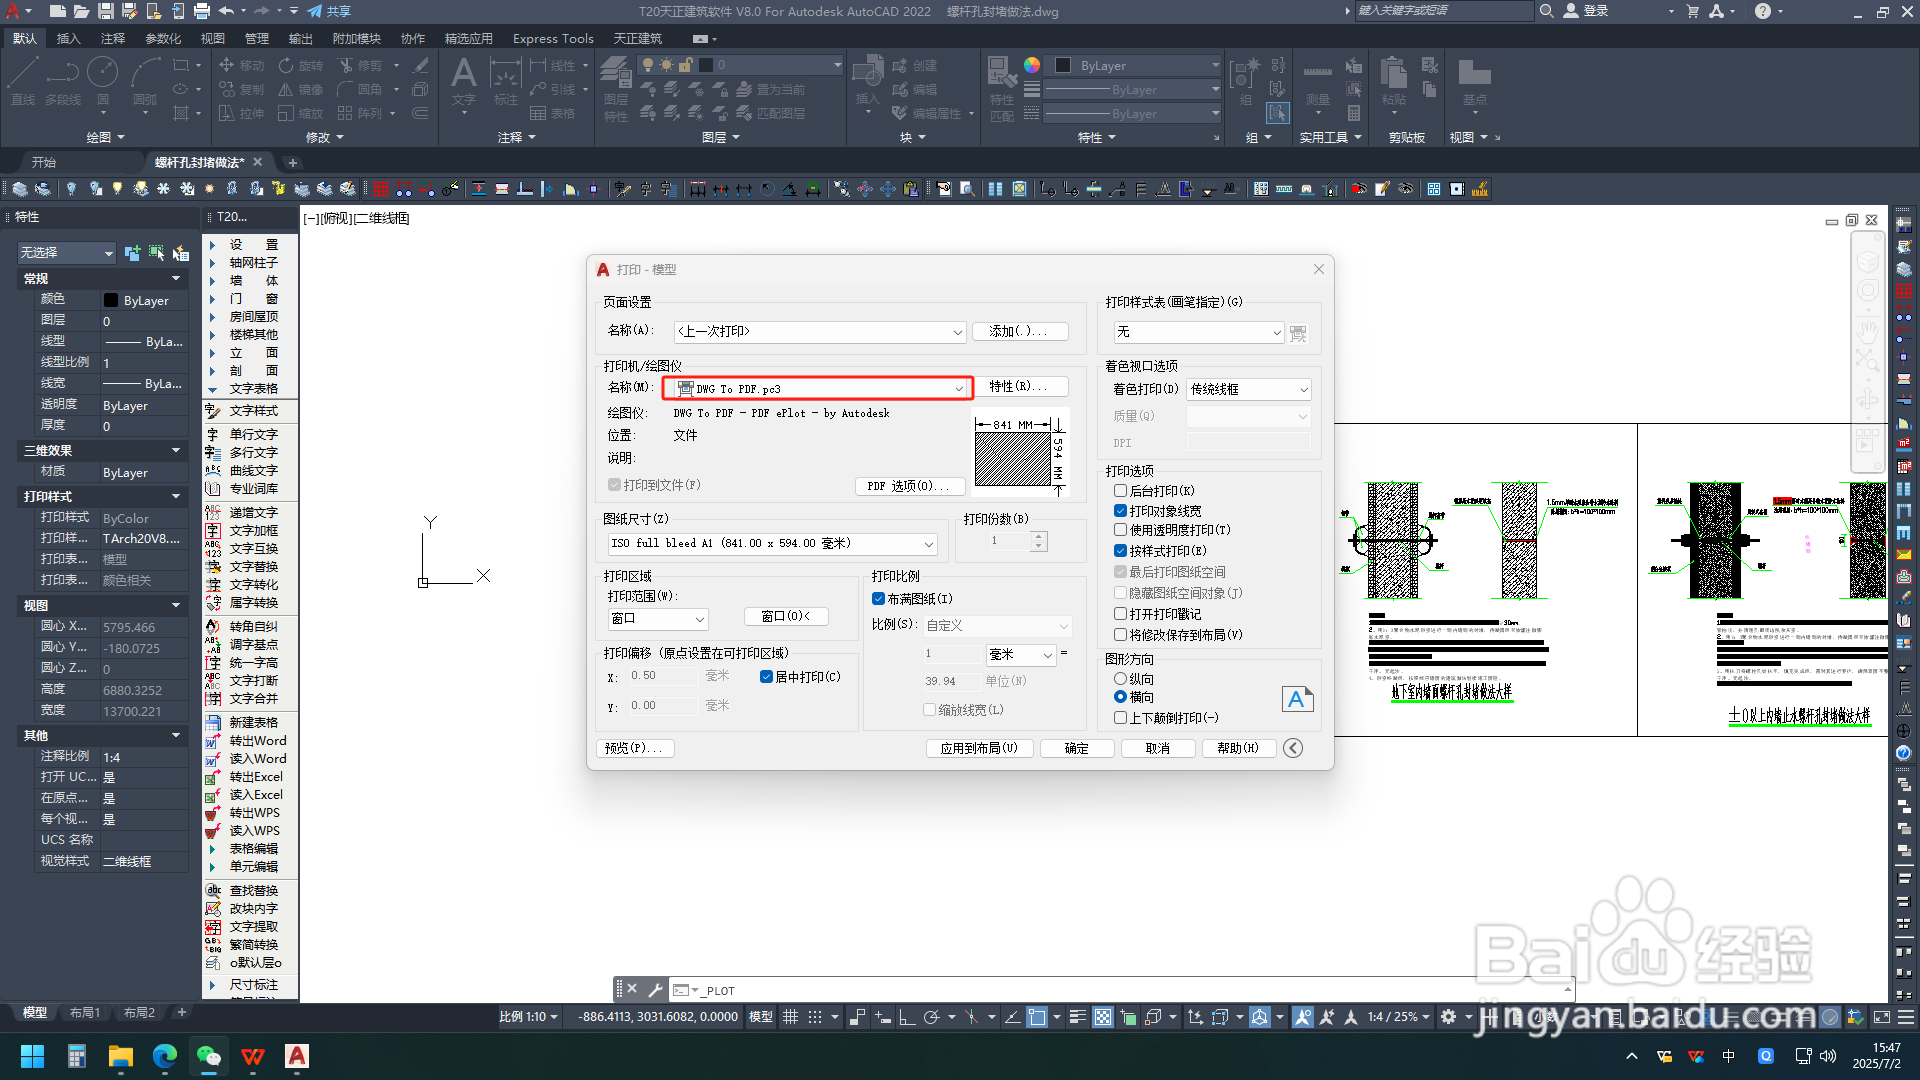Collapse the 常规 properties section
Viewport: 1920px width, 1080px height.
[x=176, y=279]
